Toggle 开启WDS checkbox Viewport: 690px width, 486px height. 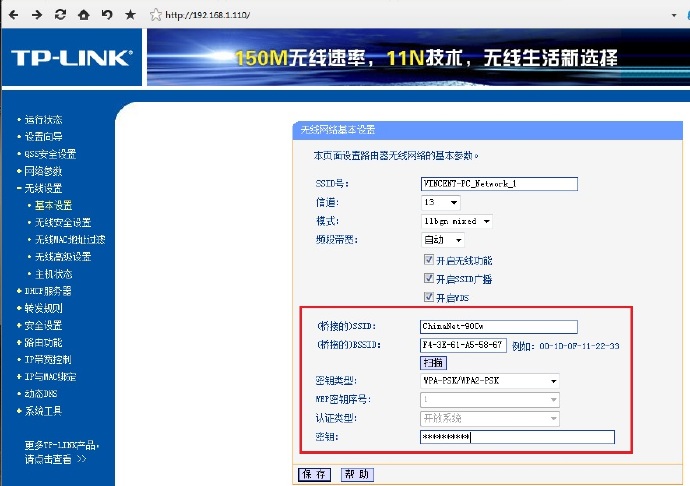tap(429, 297)
